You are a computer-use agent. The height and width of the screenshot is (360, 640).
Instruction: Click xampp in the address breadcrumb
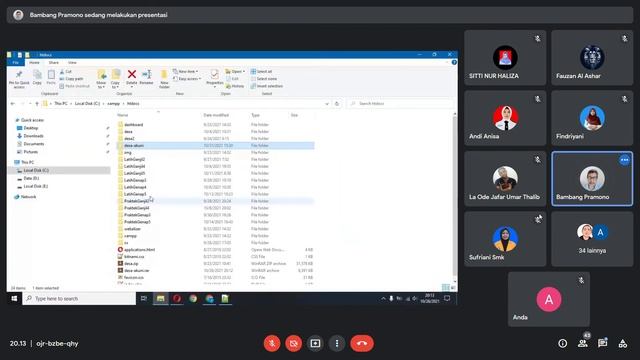[113, 104]
